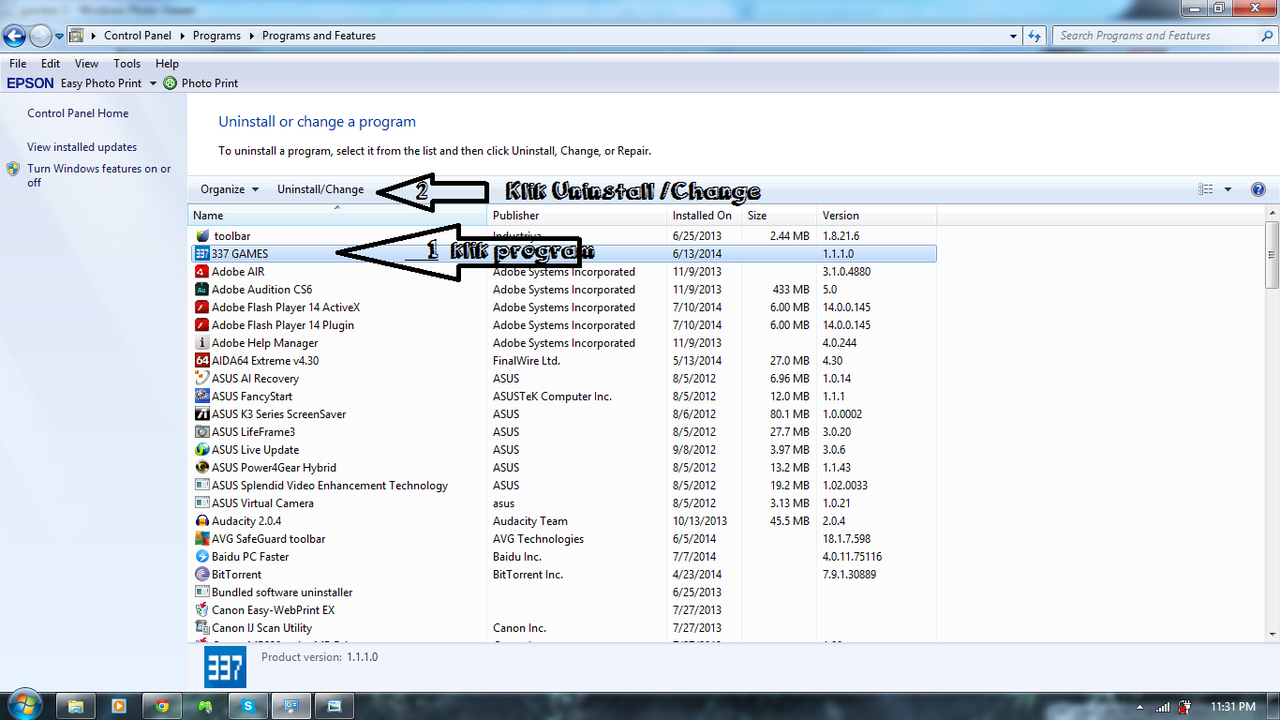Click the Search Programs and Features field
The width and height of the screenshot is (1280, 720).
(1164, 36)
